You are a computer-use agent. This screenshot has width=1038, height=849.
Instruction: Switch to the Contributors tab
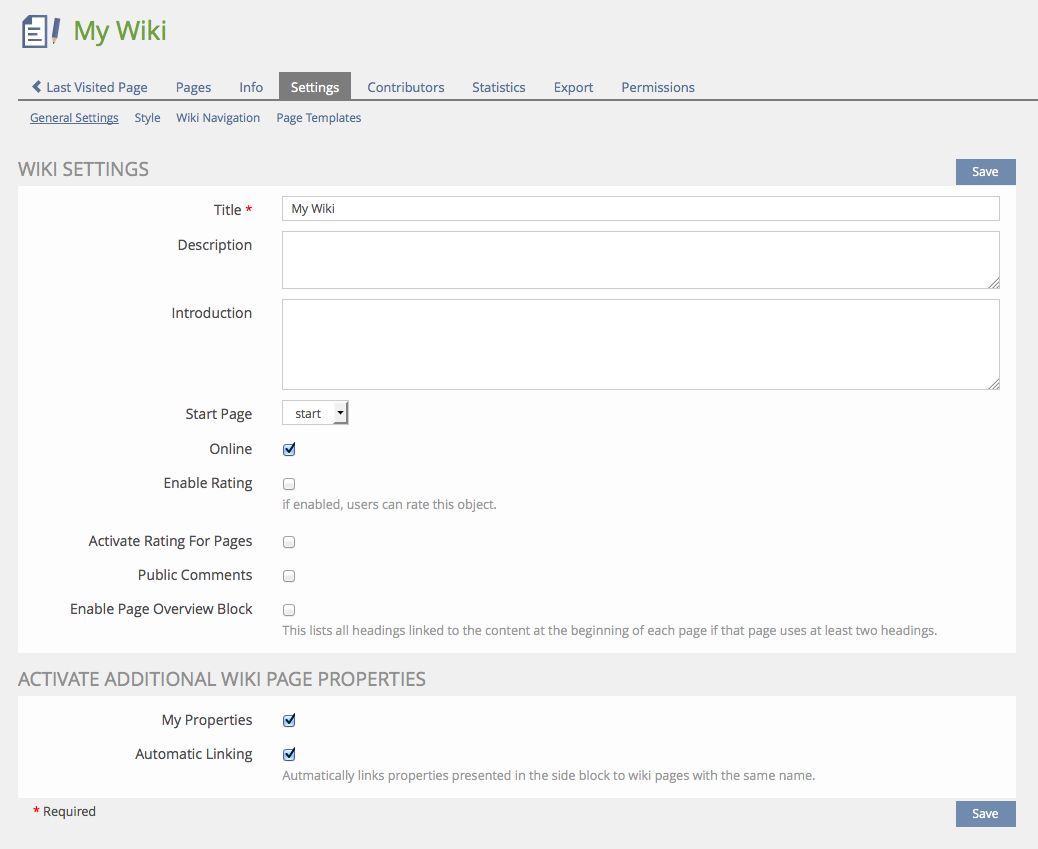(405, 87)
